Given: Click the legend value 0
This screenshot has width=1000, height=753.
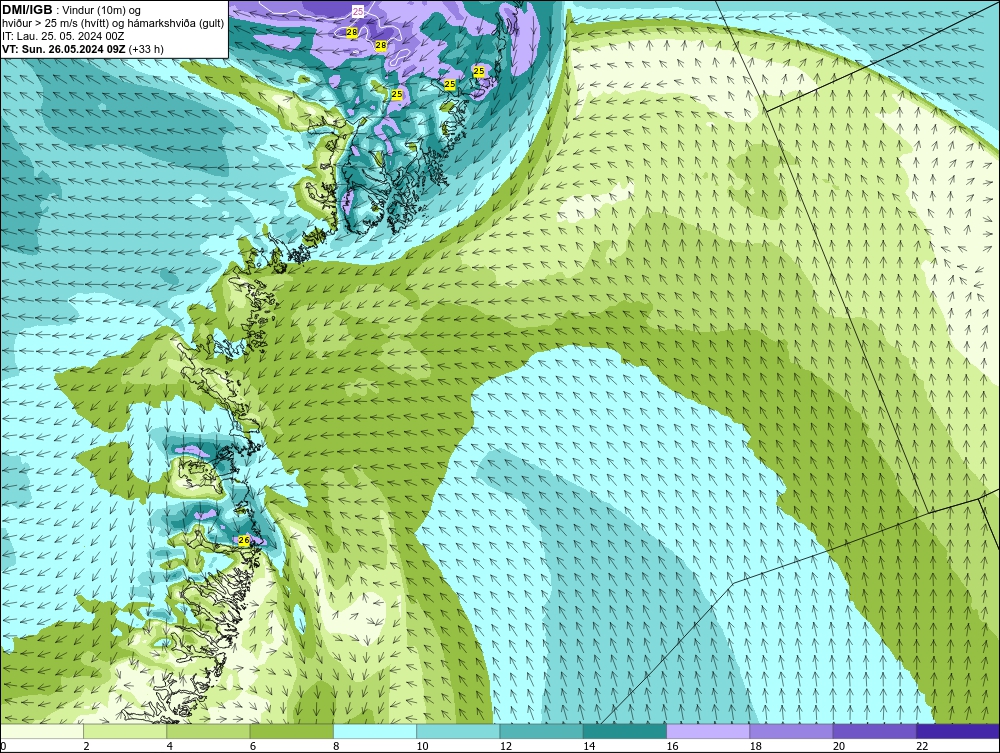Looking at the screenshot, I should [x=3, y=747].
